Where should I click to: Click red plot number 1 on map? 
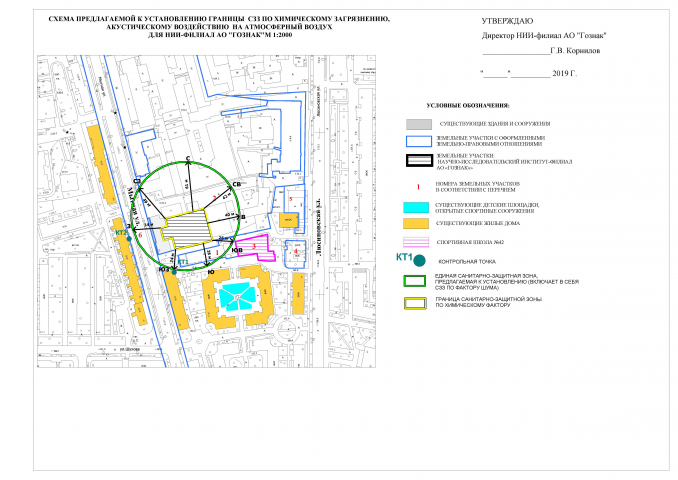[x=217, y=251]
